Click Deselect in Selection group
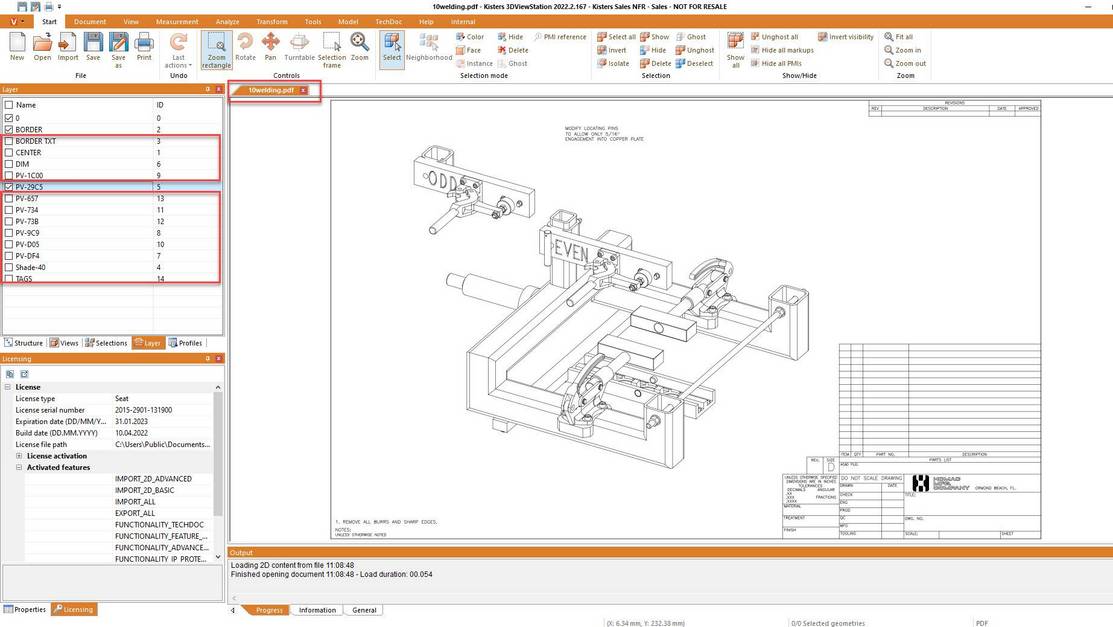The height and width of the screenshot is (627, 1113). click(x=694, y=63)
